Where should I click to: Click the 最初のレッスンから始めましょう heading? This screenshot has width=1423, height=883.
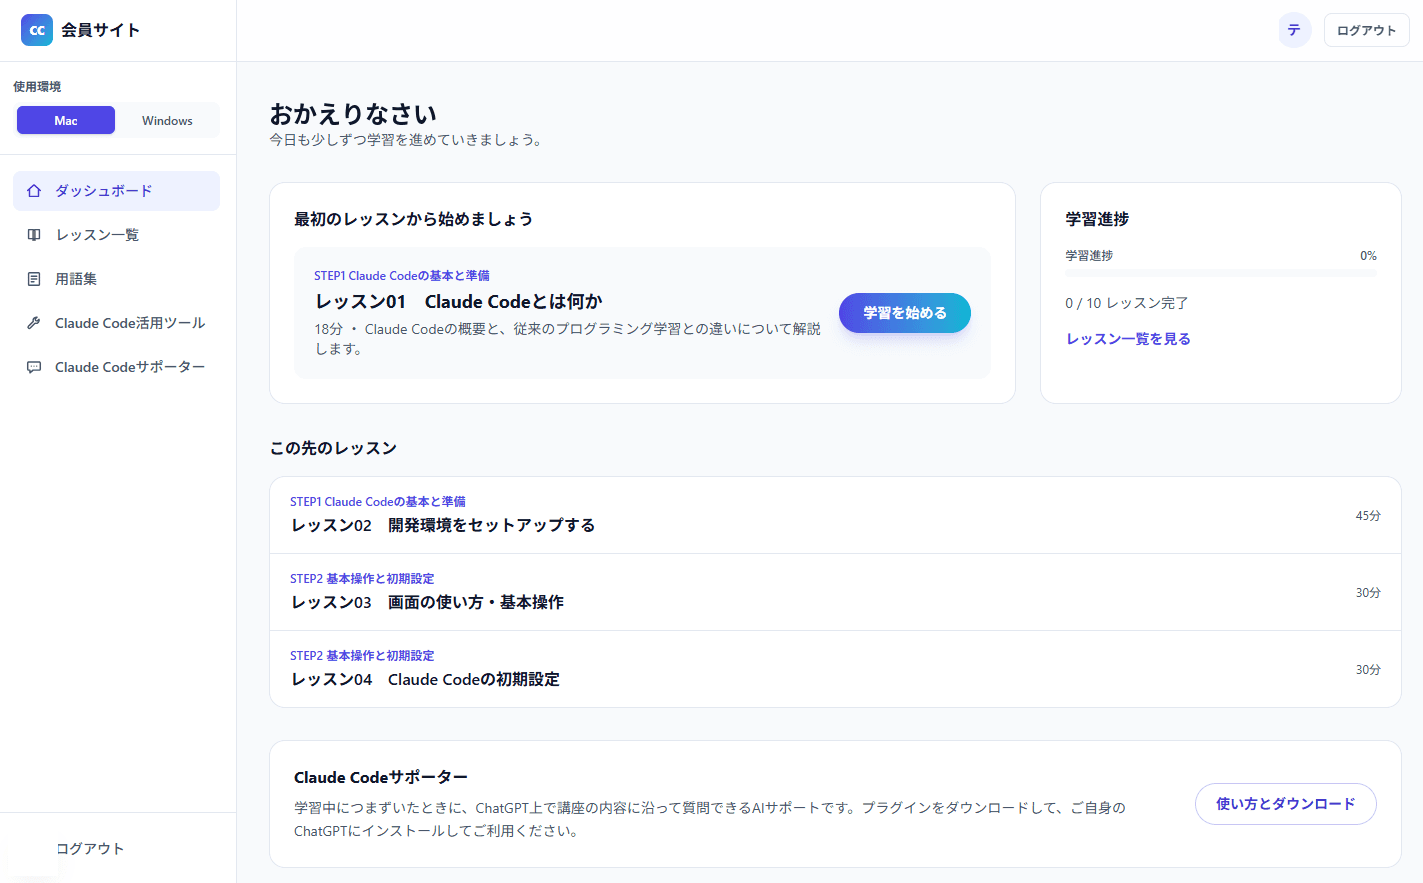[413, 219]
